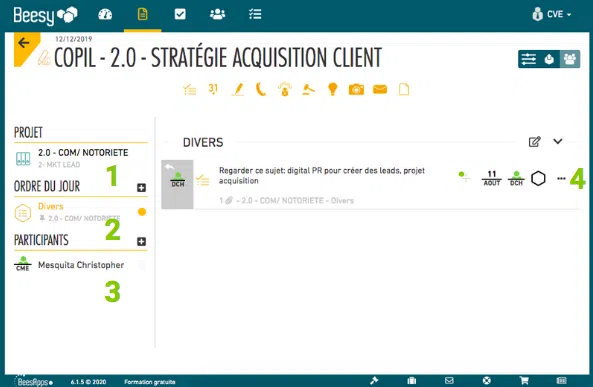Toggle the participants view button at top right
The height and width of the screenshot is (387, 593).
(570, 59)
